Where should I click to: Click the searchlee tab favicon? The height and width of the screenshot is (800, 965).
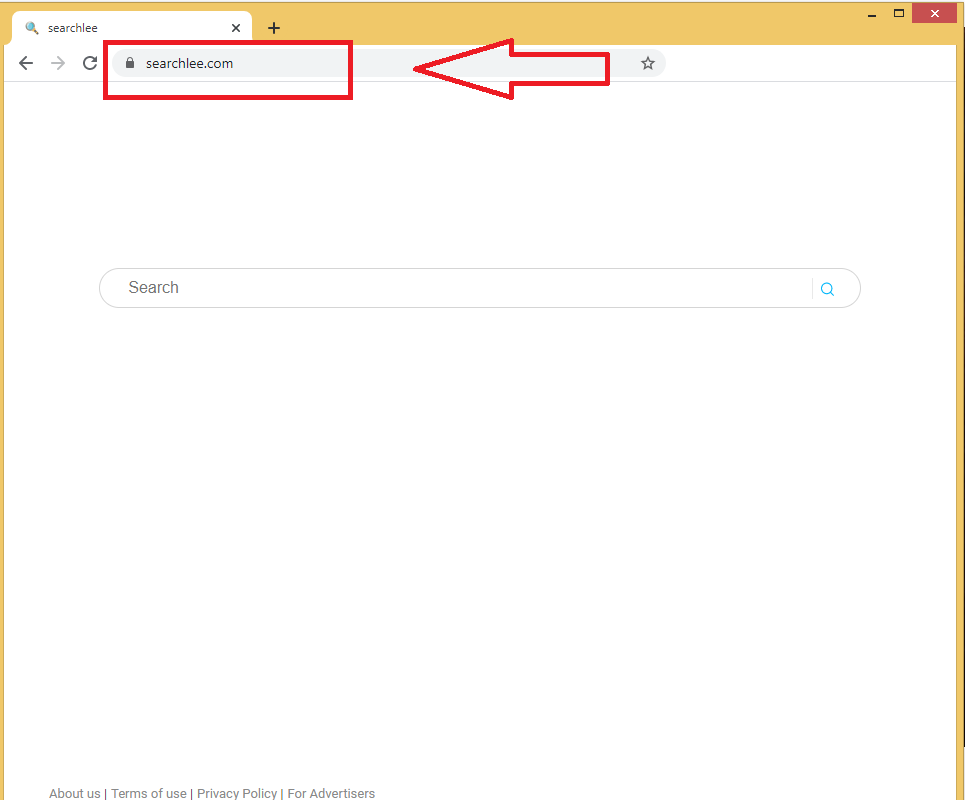[32, 28]
